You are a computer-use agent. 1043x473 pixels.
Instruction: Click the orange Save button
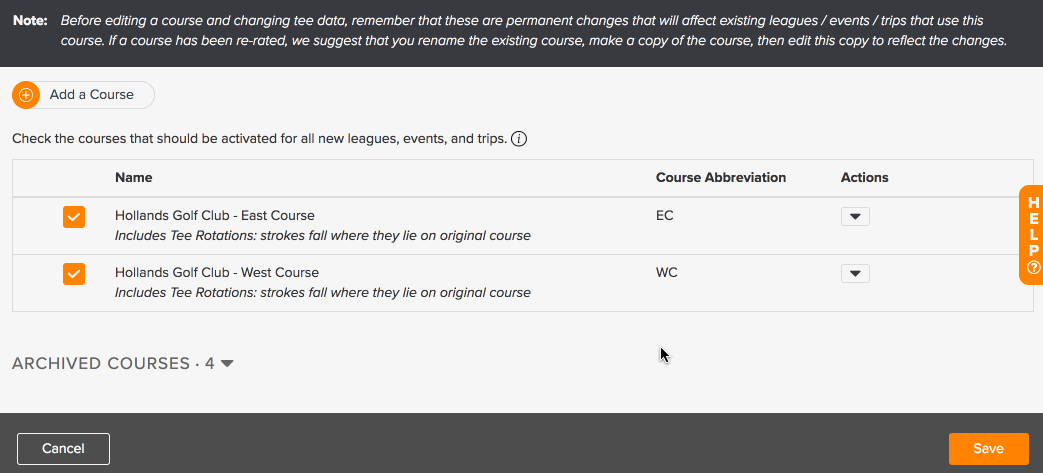pos(988,449)
